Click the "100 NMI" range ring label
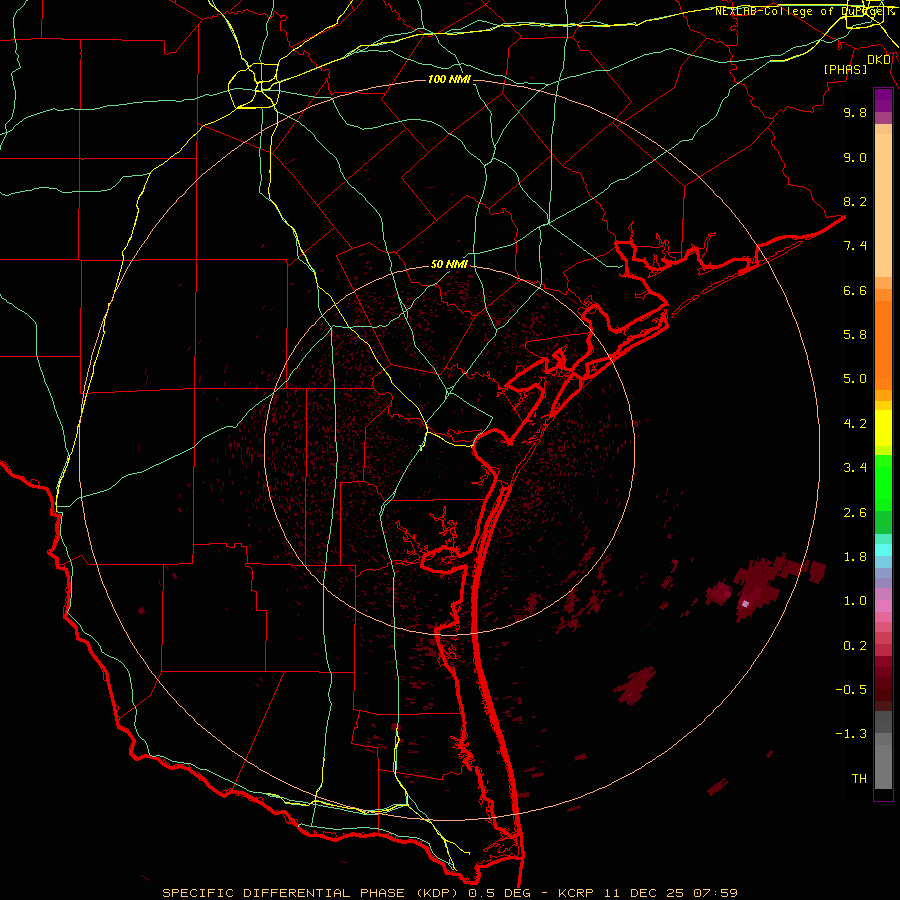This screenshot has height=900, width=900. pos(449,79)
